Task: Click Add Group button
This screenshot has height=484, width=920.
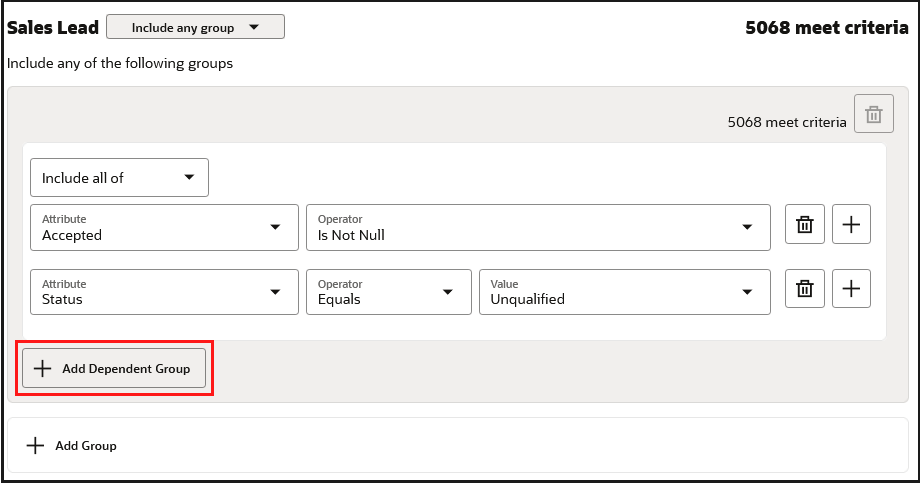Action: click(72, 446)
